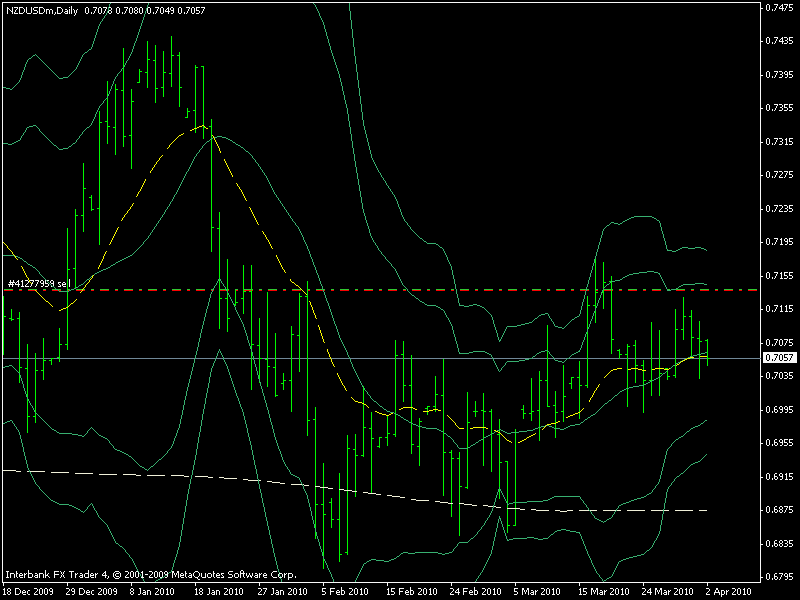The image size is (800, 600).
Task: Select the 0.6795 price at the axis bottom
Action: [x=777, y=577]
